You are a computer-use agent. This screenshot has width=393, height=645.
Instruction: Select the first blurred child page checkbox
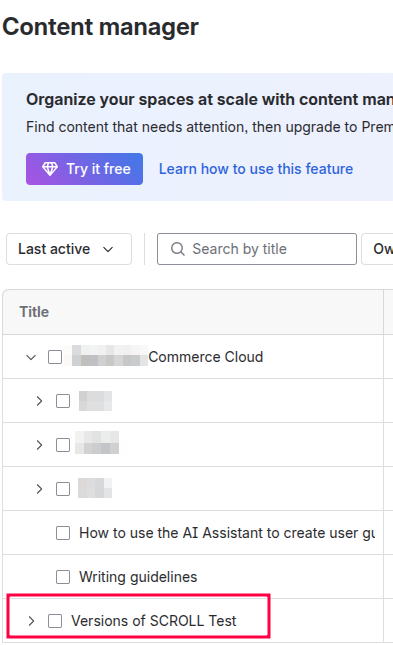pos(63,401)
